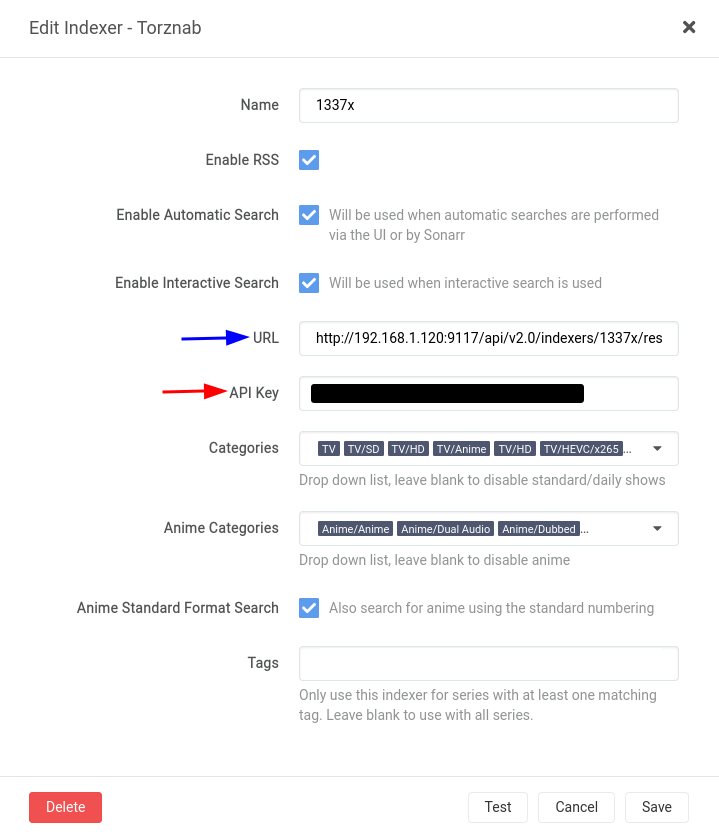Viewport: 719px width, 838px height.
Task: Delete this indexer with the red button
Action: click(x=65, y=807)
